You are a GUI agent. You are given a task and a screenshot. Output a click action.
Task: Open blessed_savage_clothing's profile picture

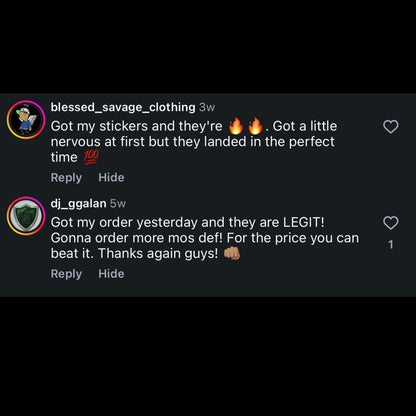(x=26, y=119)
